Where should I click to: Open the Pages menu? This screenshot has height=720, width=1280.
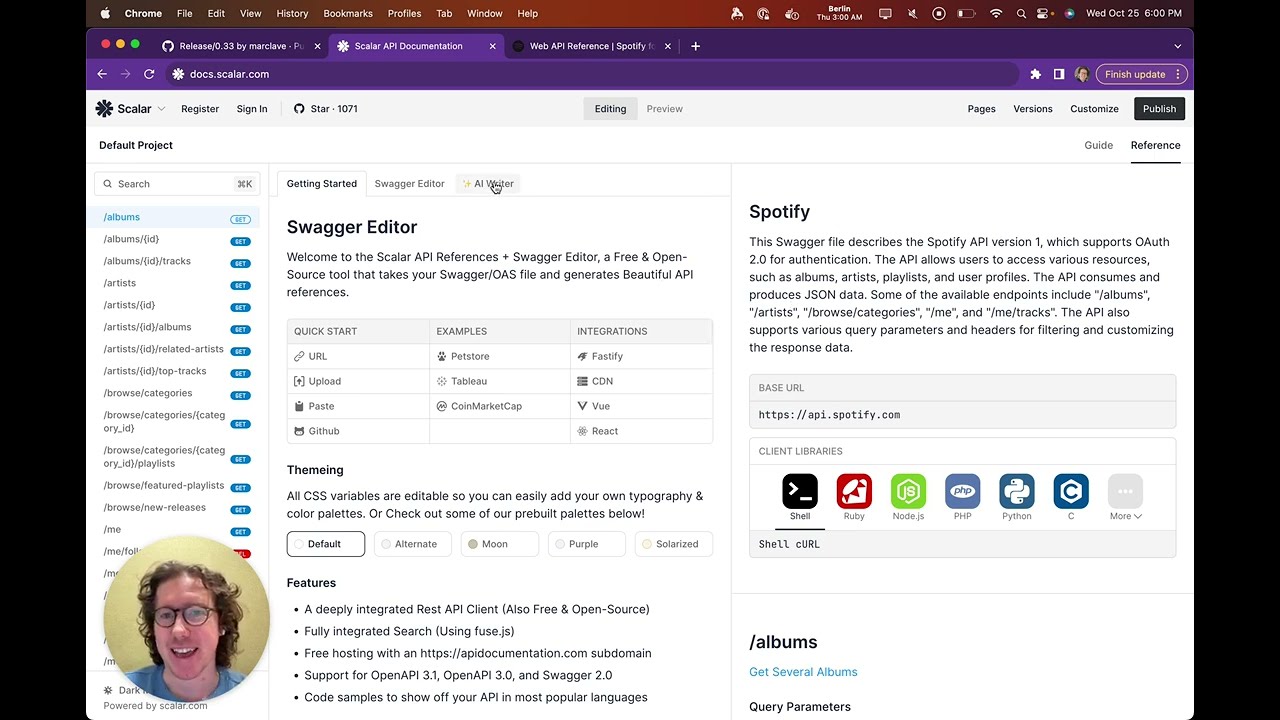pyautogui.click(x=981, y=109)
